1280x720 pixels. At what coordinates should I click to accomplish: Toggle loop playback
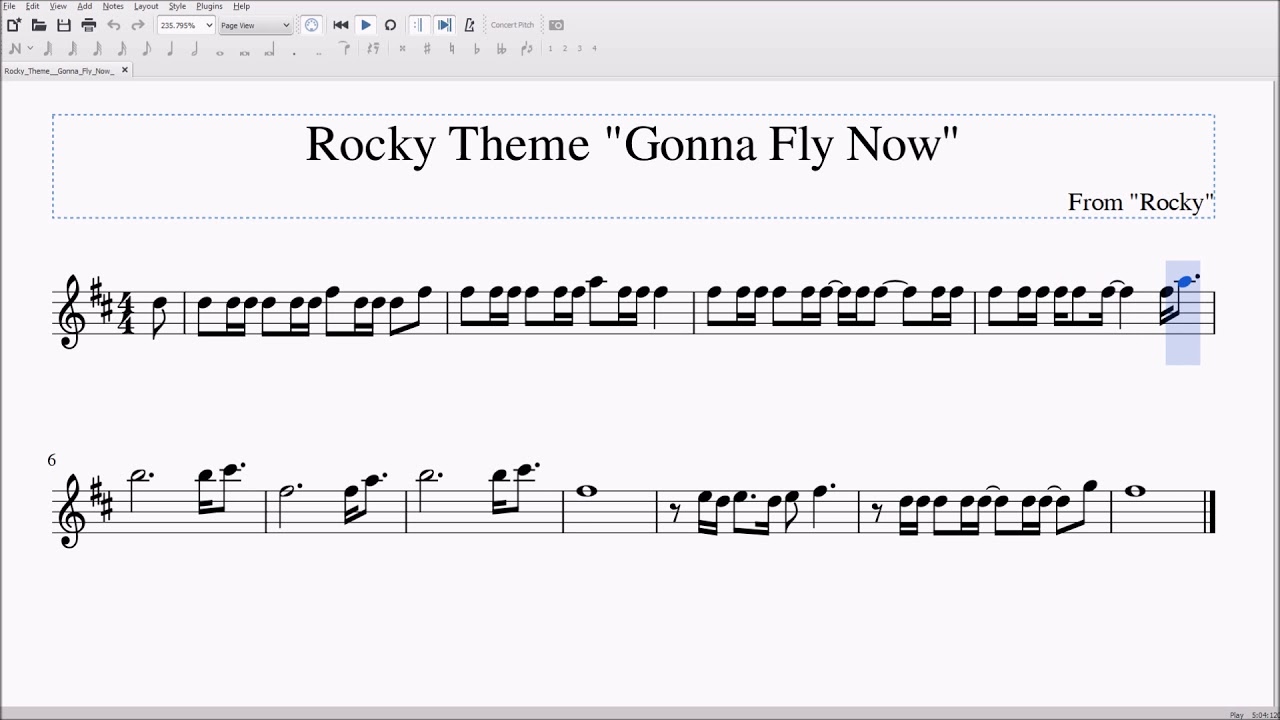pyautogui.click(x=390, y=25)
